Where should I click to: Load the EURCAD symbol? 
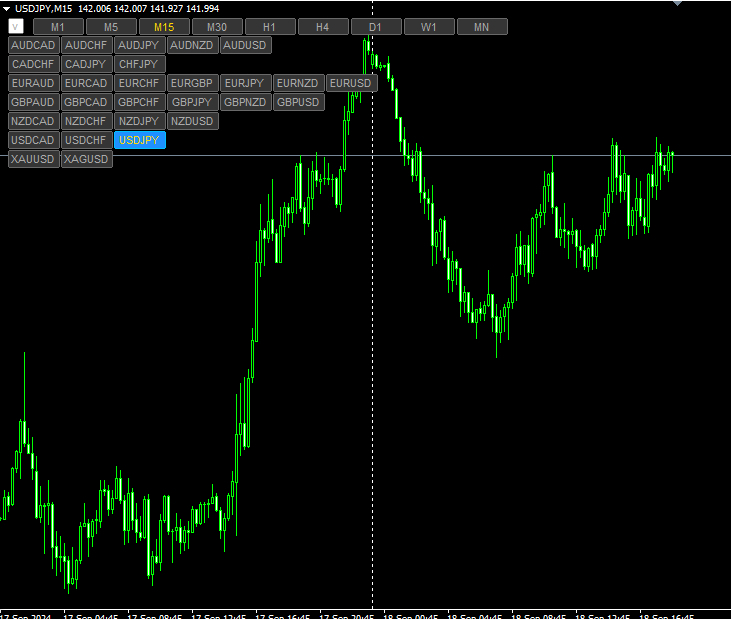[86, 83]
